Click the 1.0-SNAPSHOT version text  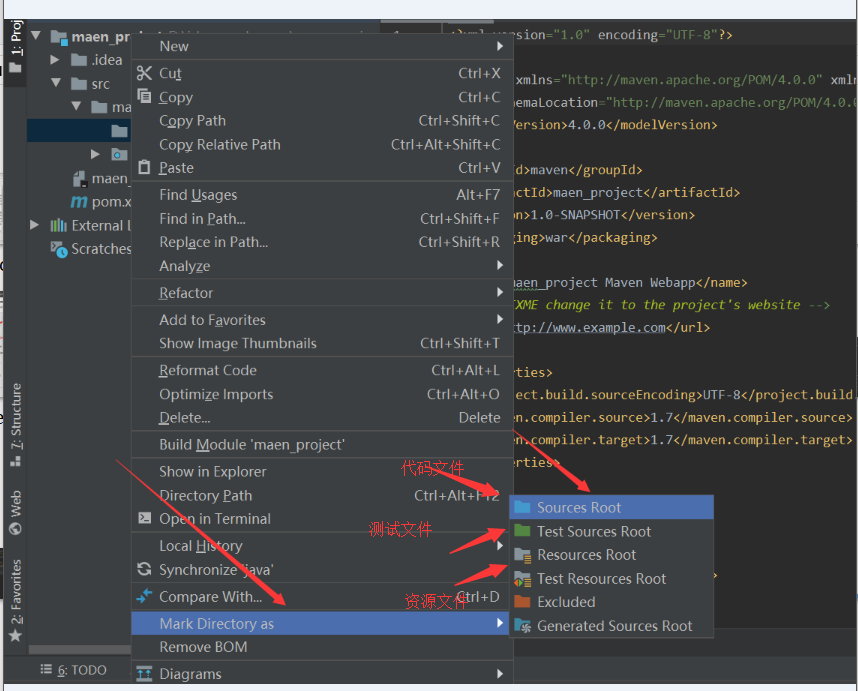coord(576,214)
